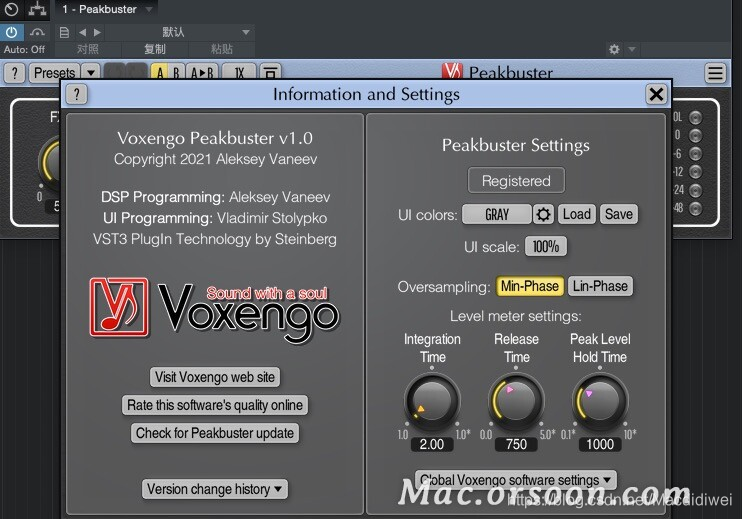
Task: Click the Copyright 2021 Aleksey Vaneev text
Action: (215, 159)
